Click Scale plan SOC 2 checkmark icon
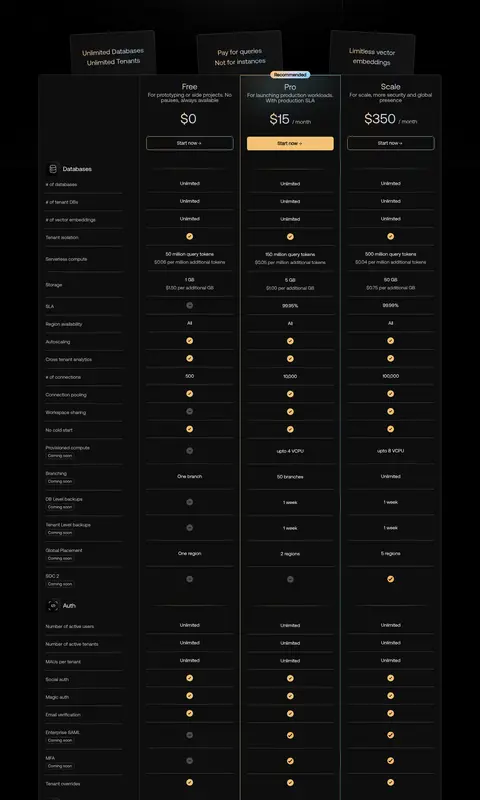The width and height of the screenshot is (480, 800). (390, 579)
